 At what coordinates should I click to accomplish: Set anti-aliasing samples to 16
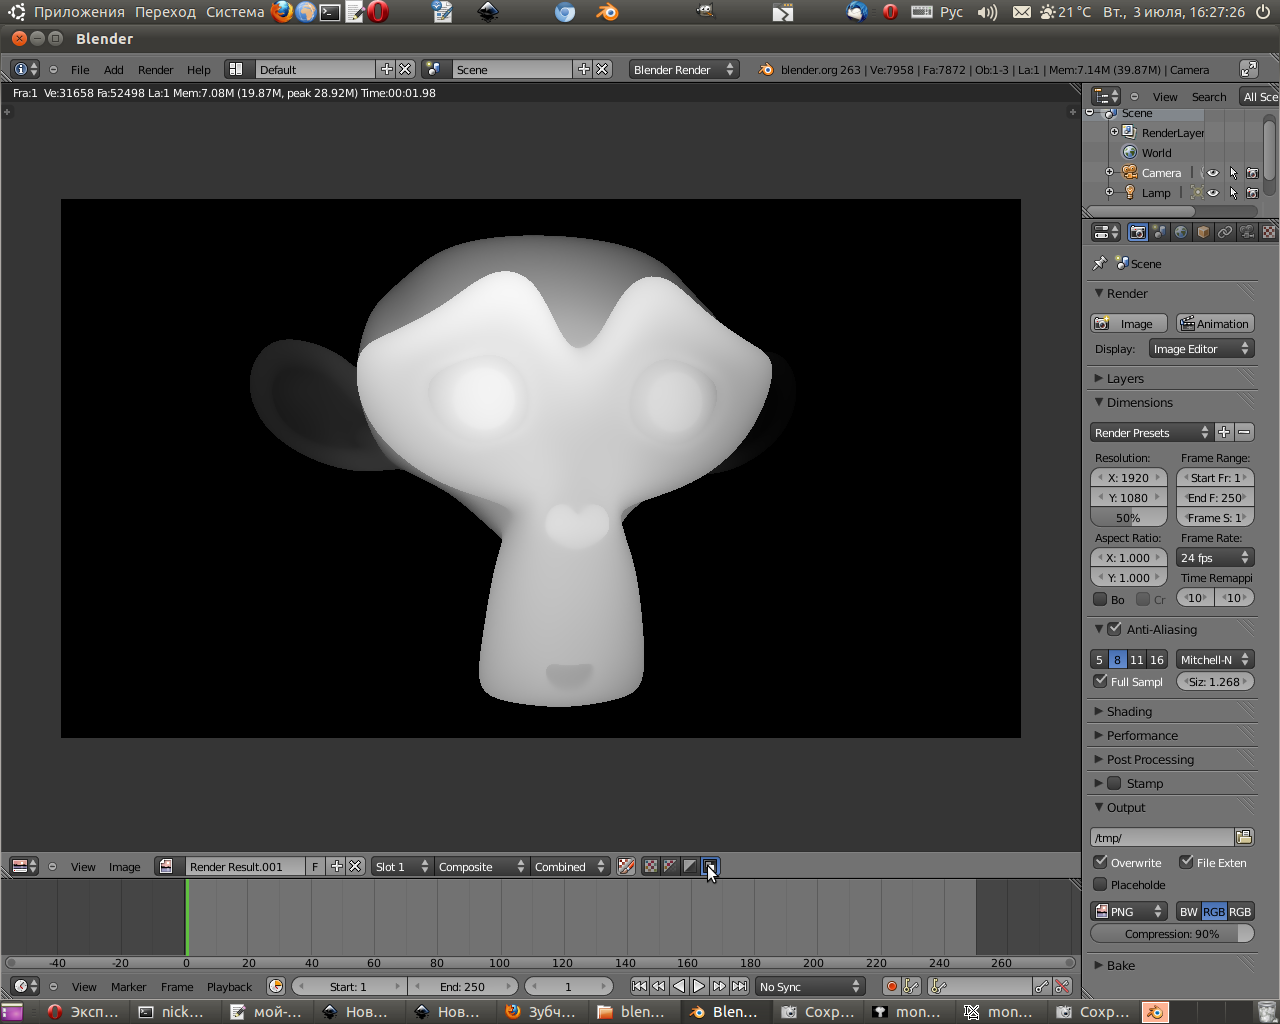1157,659
